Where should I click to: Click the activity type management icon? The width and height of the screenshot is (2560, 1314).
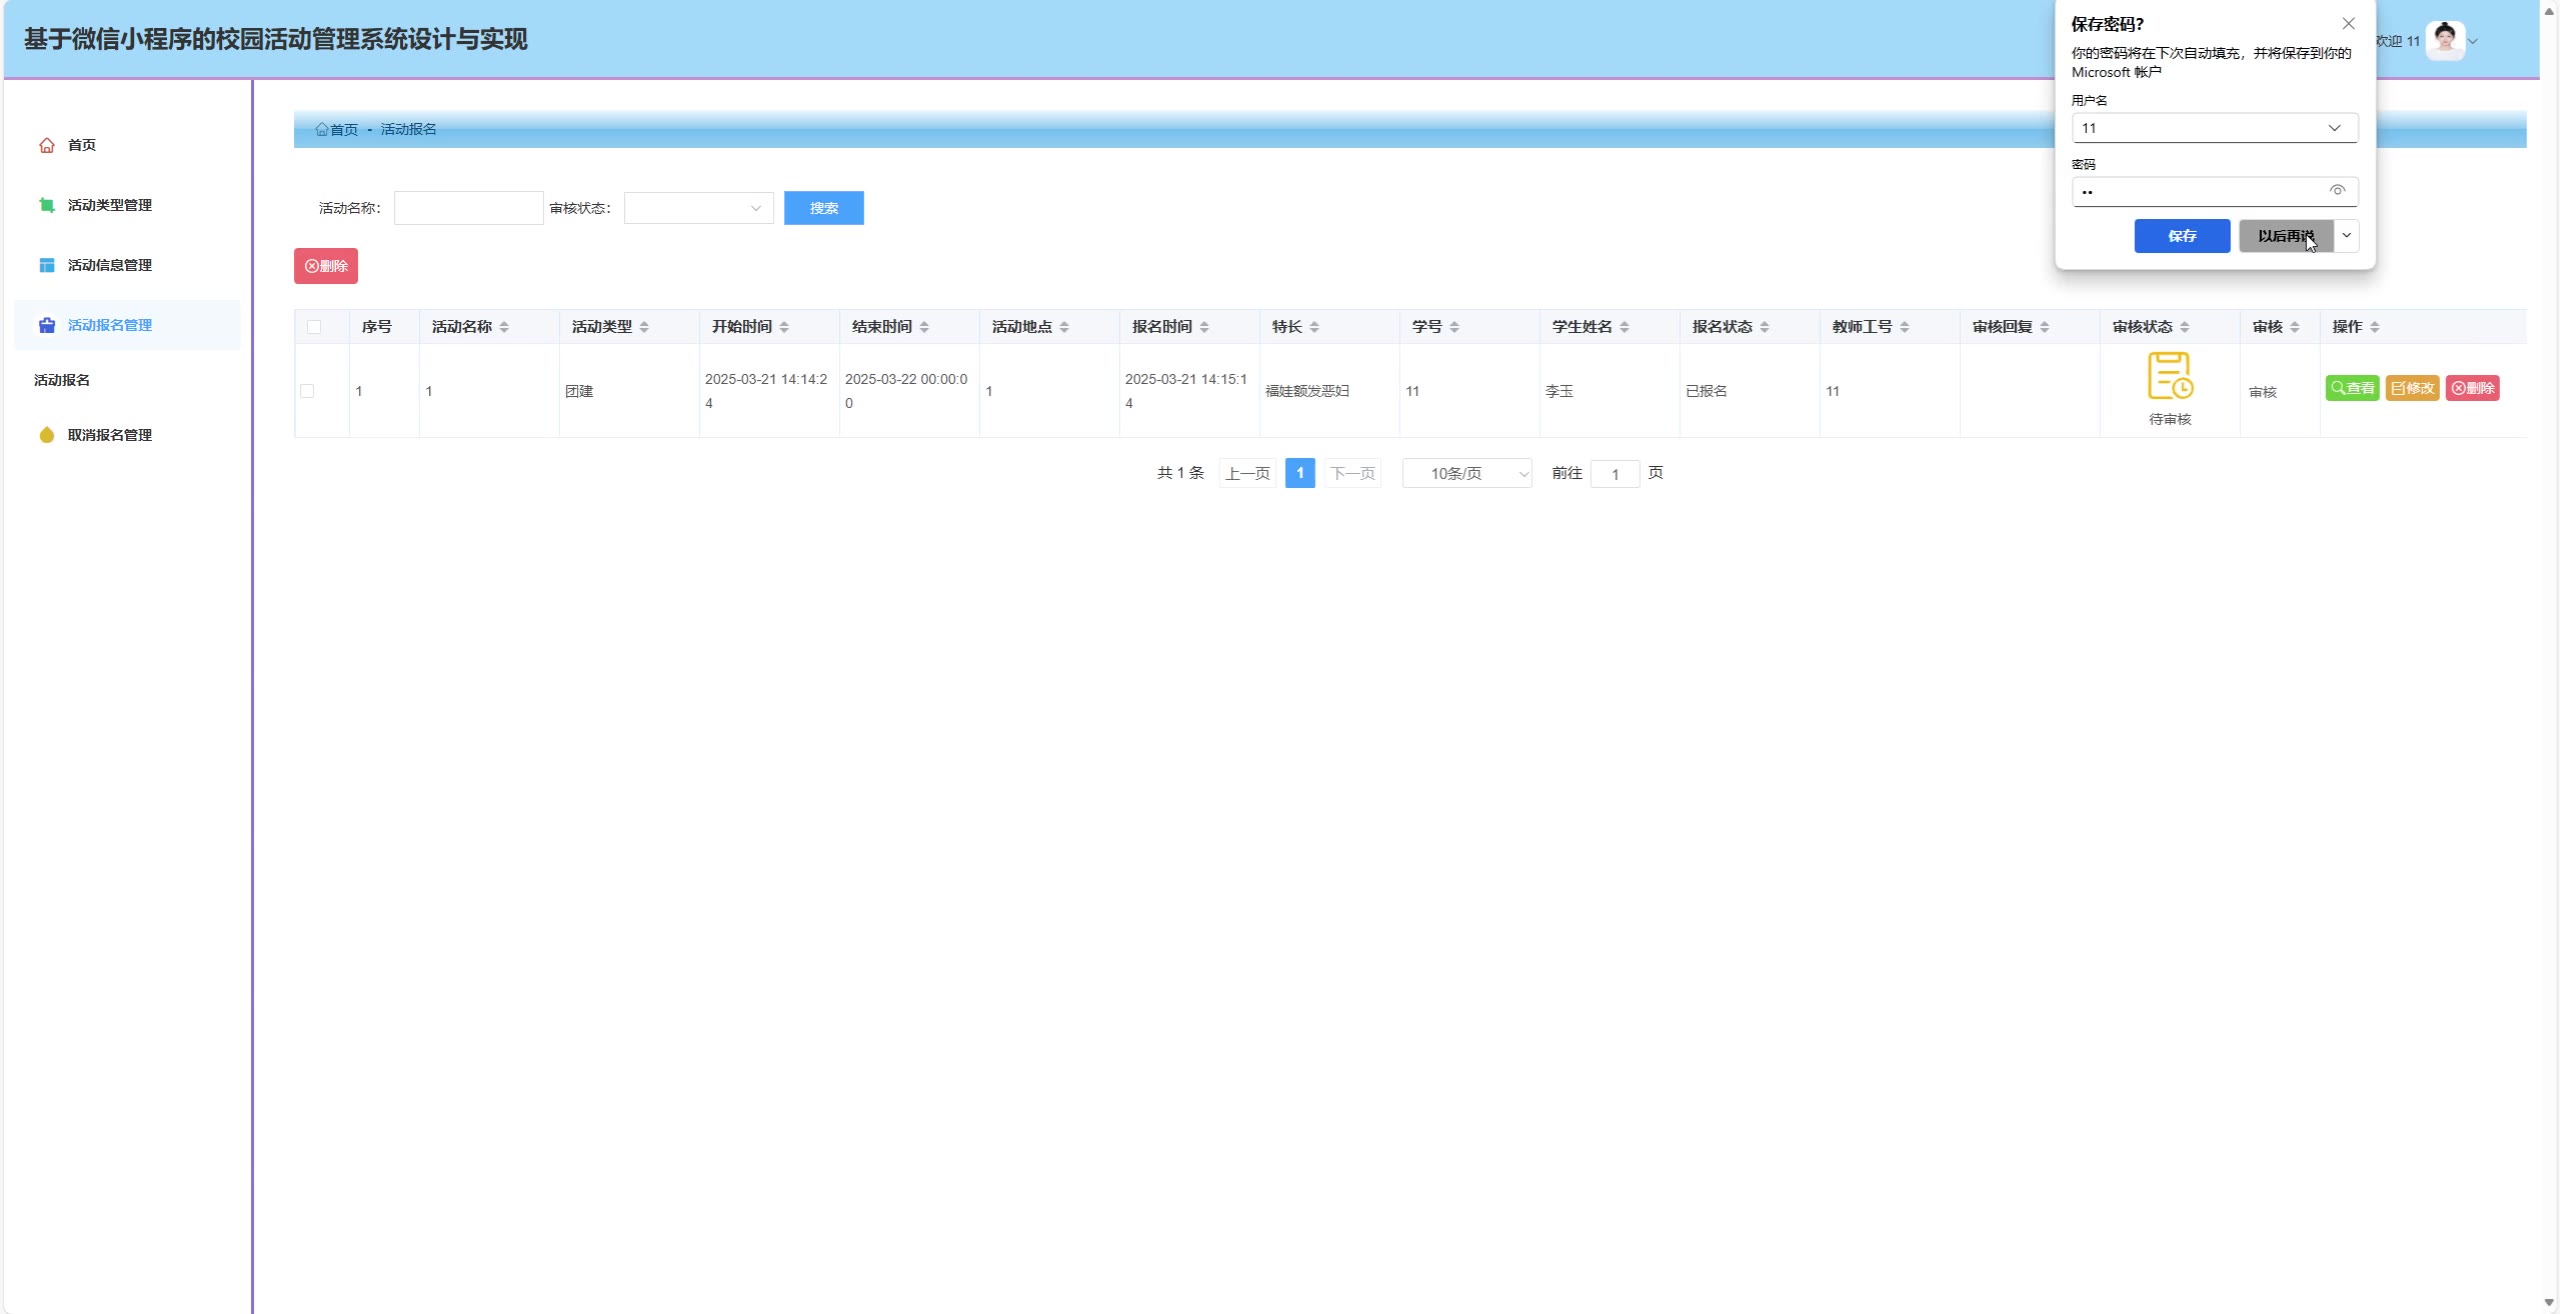tap(47, 205)
